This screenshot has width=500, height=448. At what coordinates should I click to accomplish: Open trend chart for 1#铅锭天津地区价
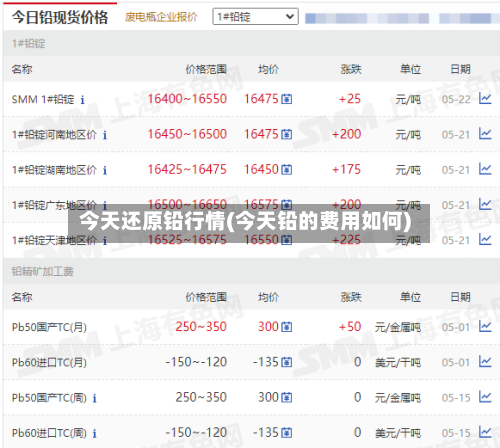485,239
